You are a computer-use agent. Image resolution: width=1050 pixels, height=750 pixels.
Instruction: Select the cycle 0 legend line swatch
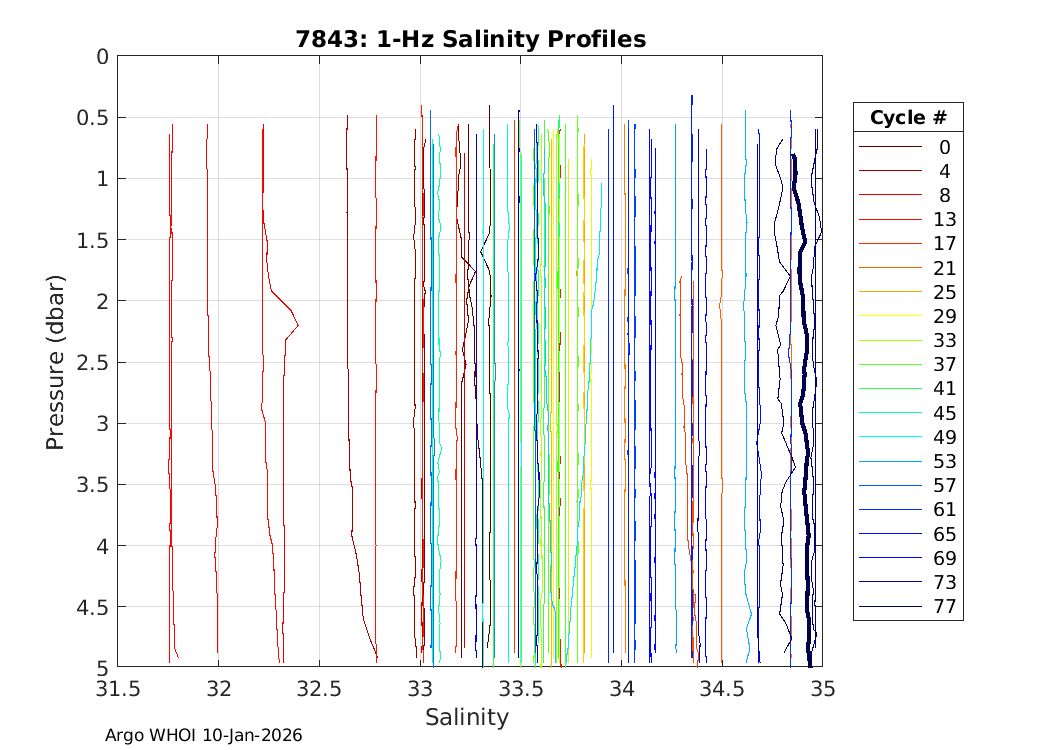[889, 147]
